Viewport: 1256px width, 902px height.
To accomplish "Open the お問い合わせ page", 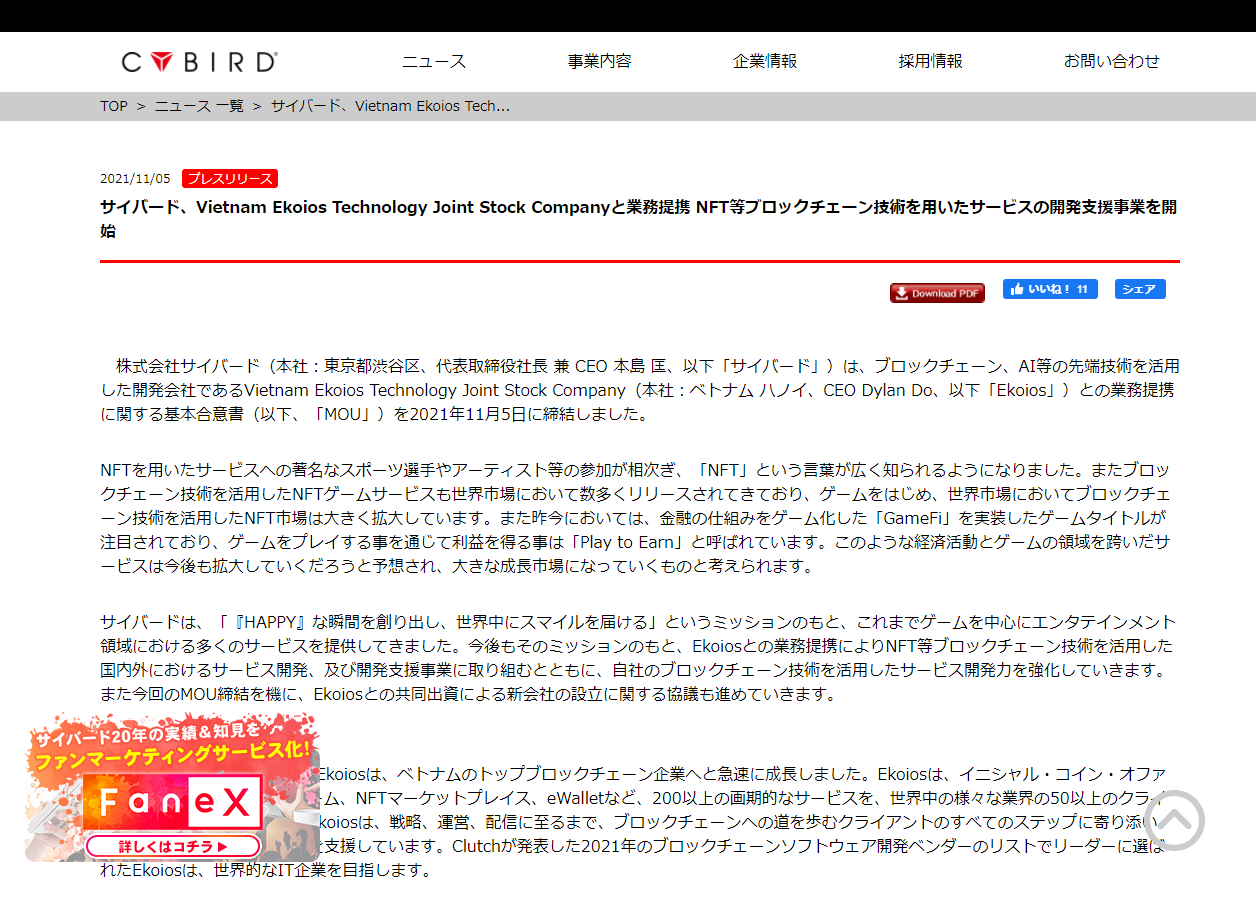I will point(1112,61).
